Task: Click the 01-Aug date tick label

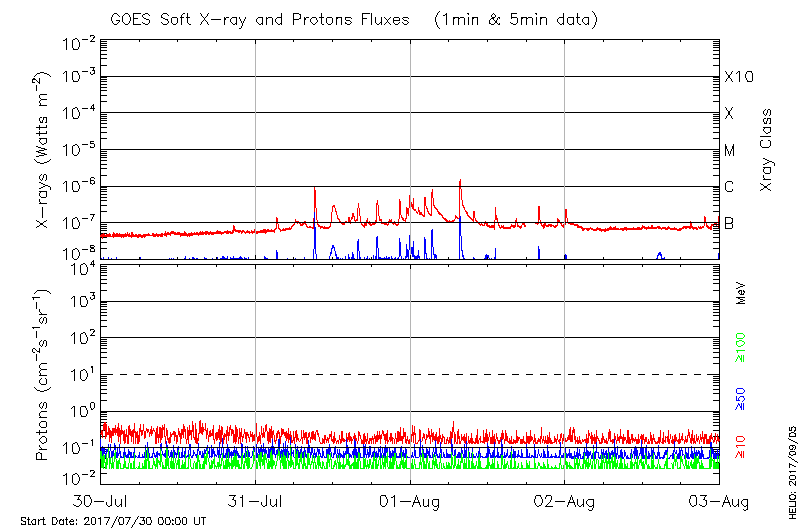Action: [x=410, y=499]
